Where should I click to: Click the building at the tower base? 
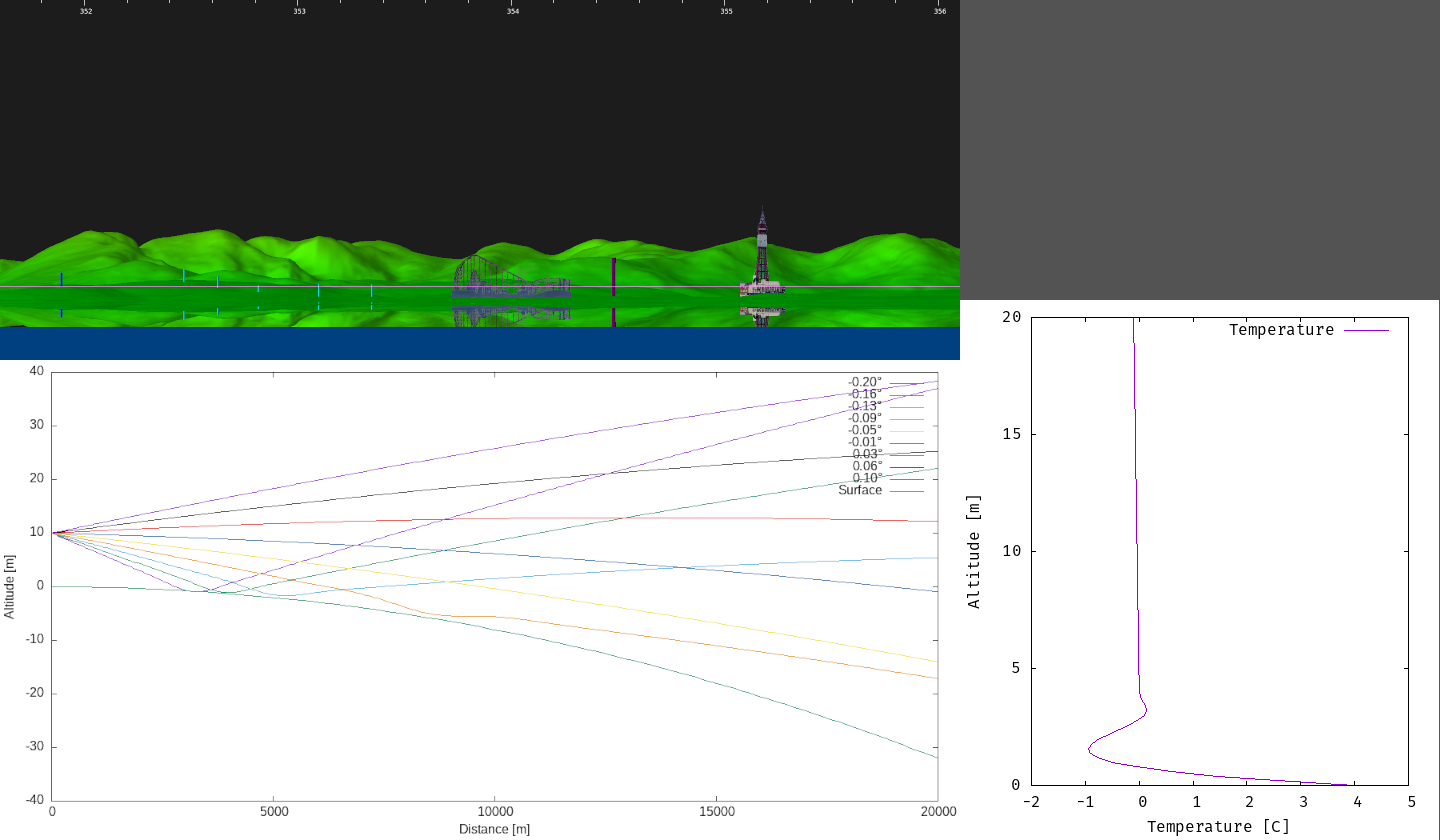(762, 289)
